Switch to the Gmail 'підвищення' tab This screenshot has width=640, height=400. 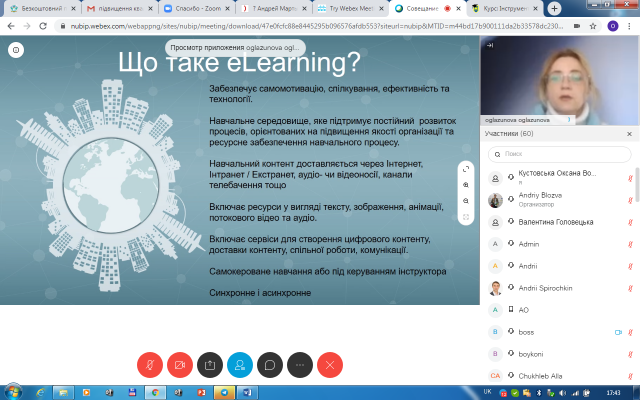(x=120, y=9)
